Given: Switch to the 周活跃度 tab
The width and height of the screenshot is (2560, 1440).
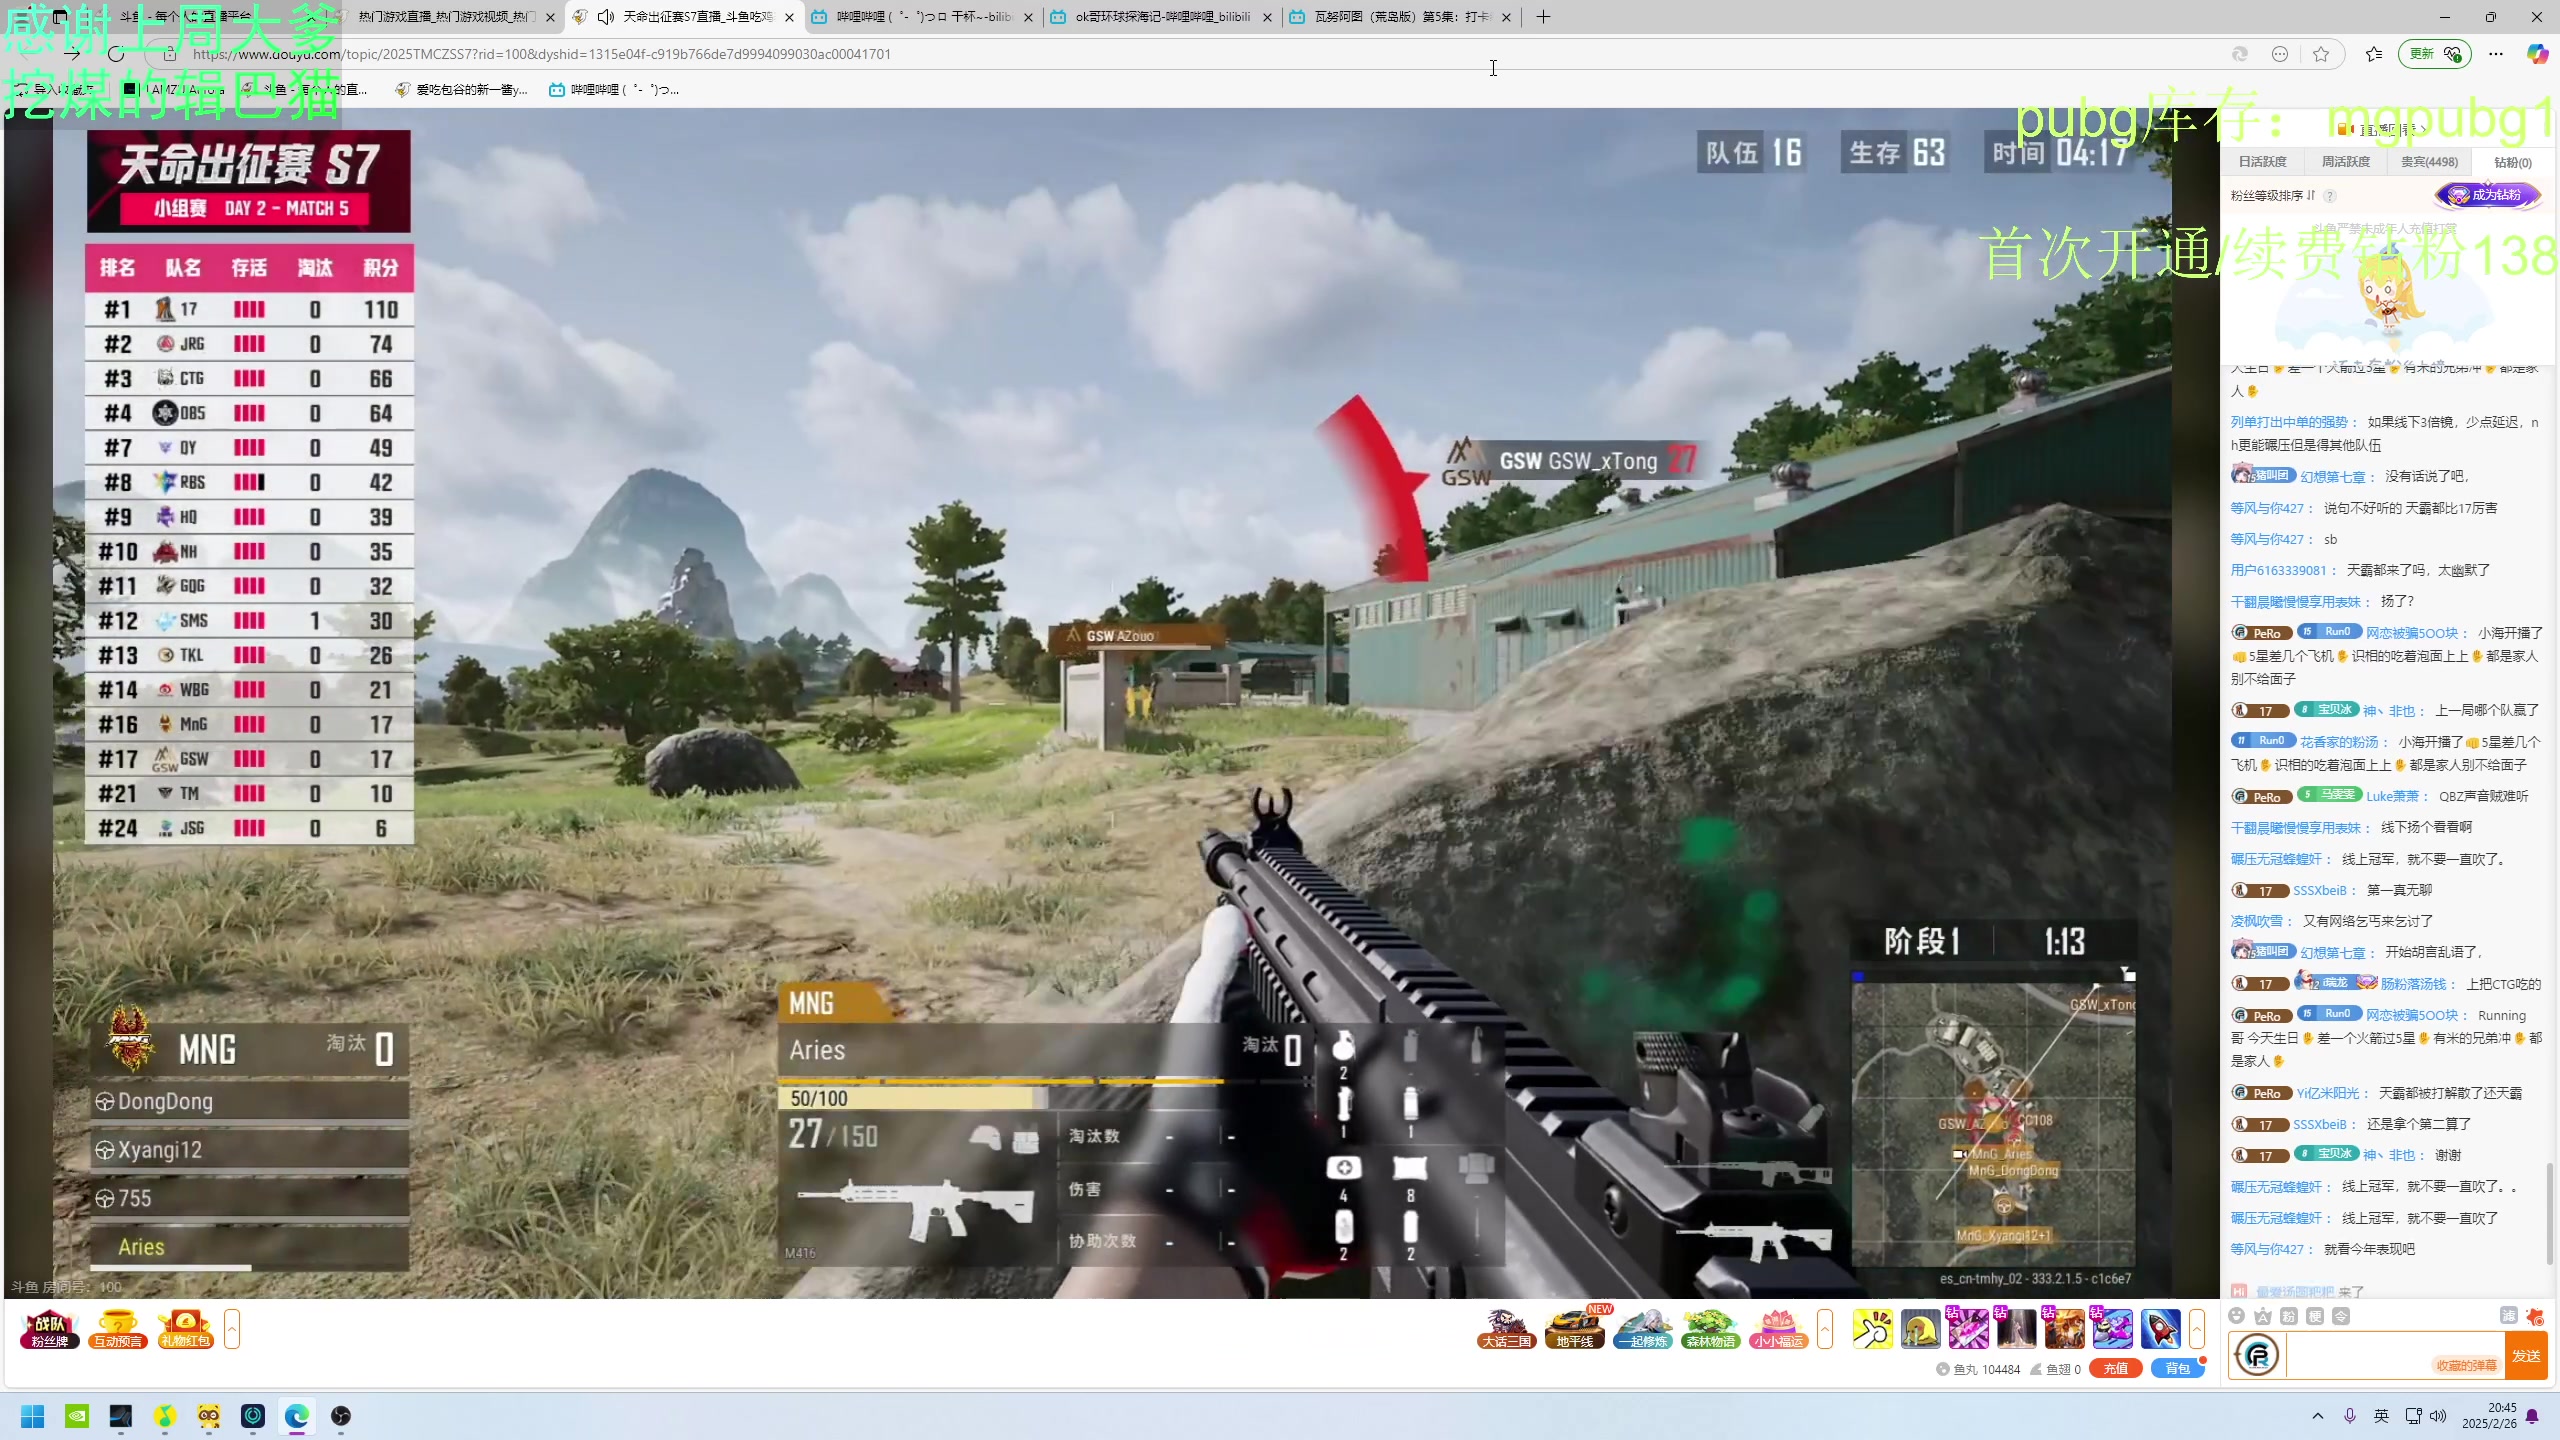Looking at the screenshot, I should [x=2345, y=162].
